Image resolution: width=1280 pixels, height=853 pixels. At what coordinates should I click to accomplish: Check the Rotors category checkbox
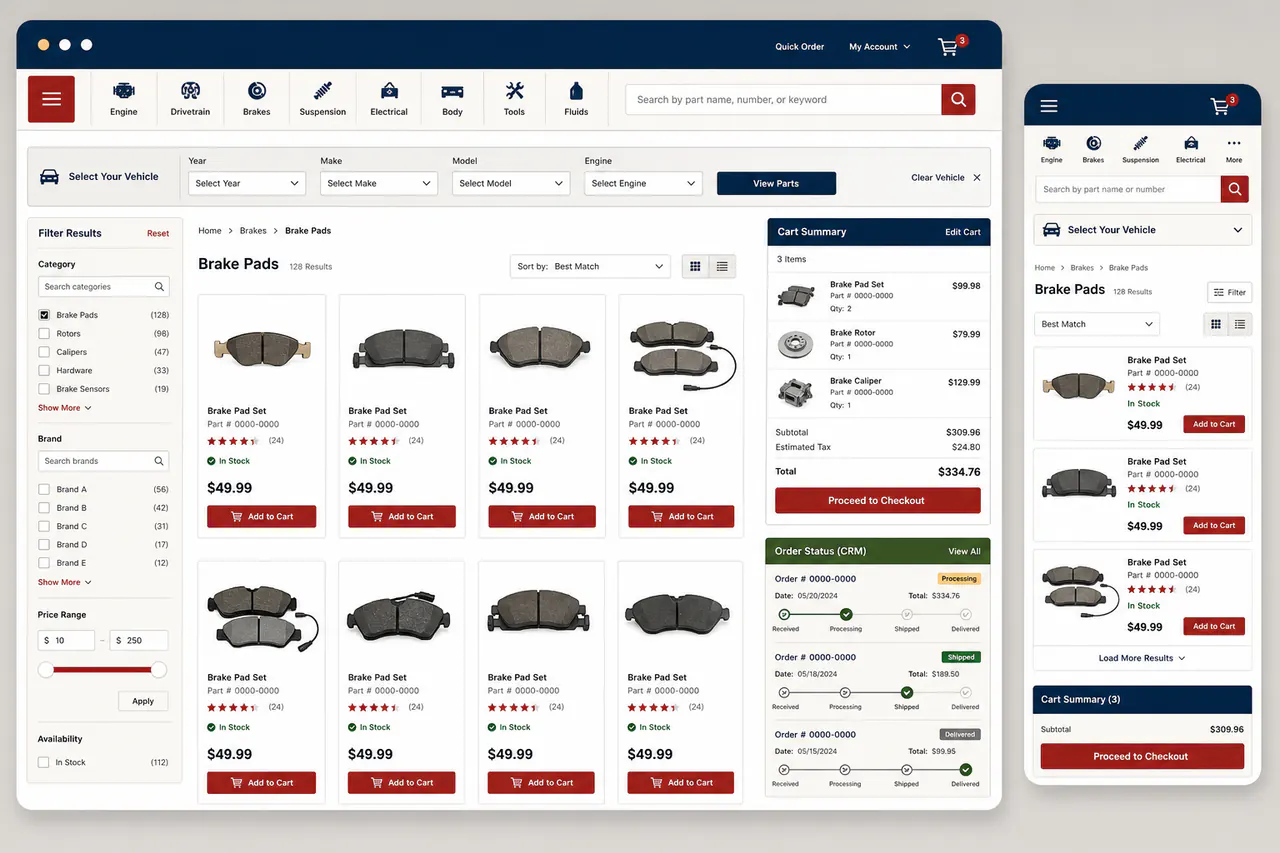click(x=44, y=334)
